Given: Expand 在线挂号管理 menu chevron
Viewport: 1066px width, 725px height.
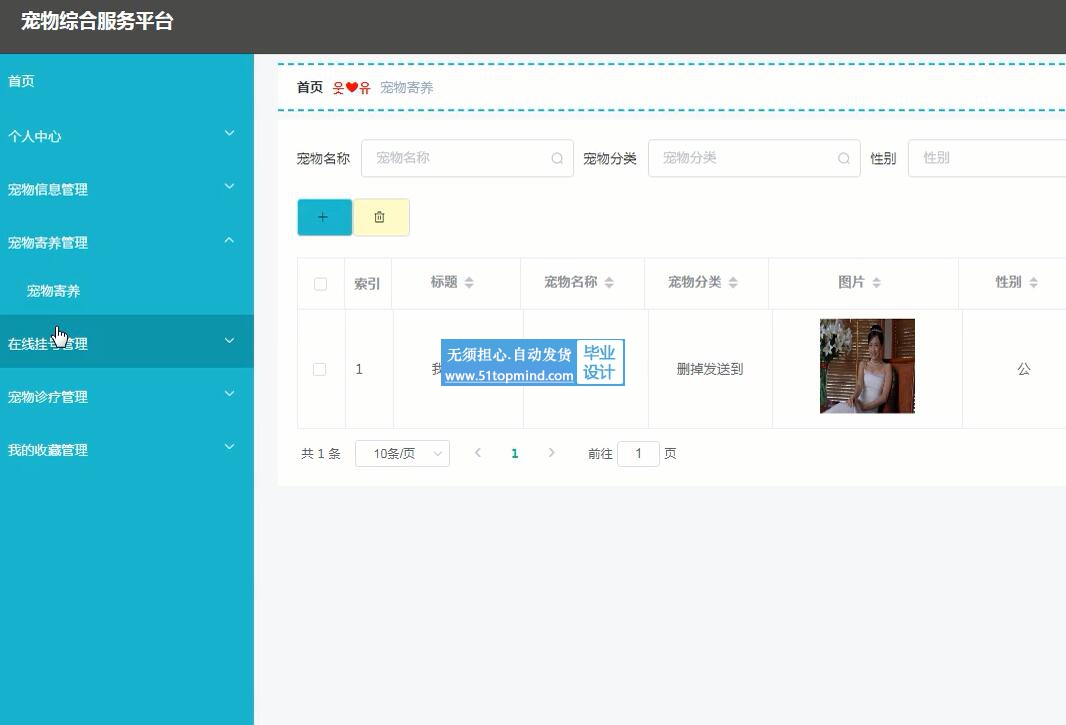Looking at the screenshot, I should (x=230, y=340).
